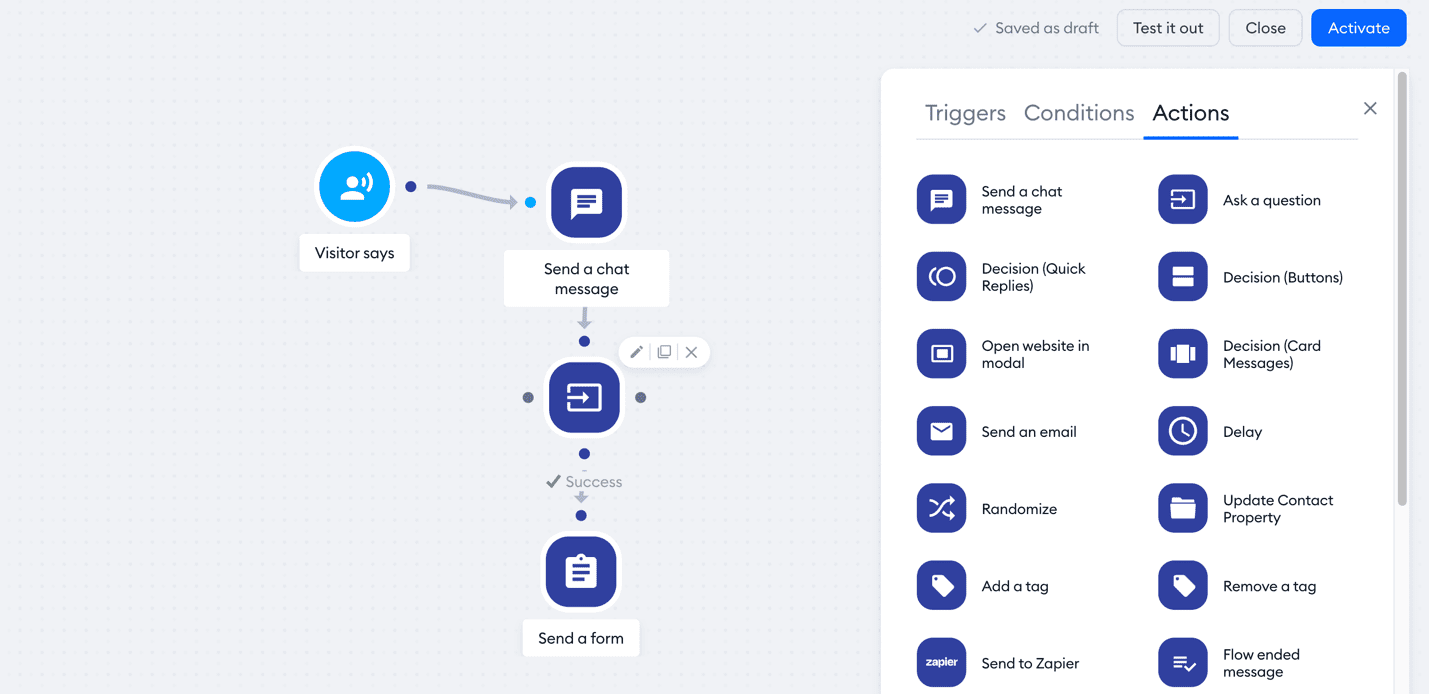Click the "Send to Zapier" icon
The image size is (1429, 694).
[941, 662]
